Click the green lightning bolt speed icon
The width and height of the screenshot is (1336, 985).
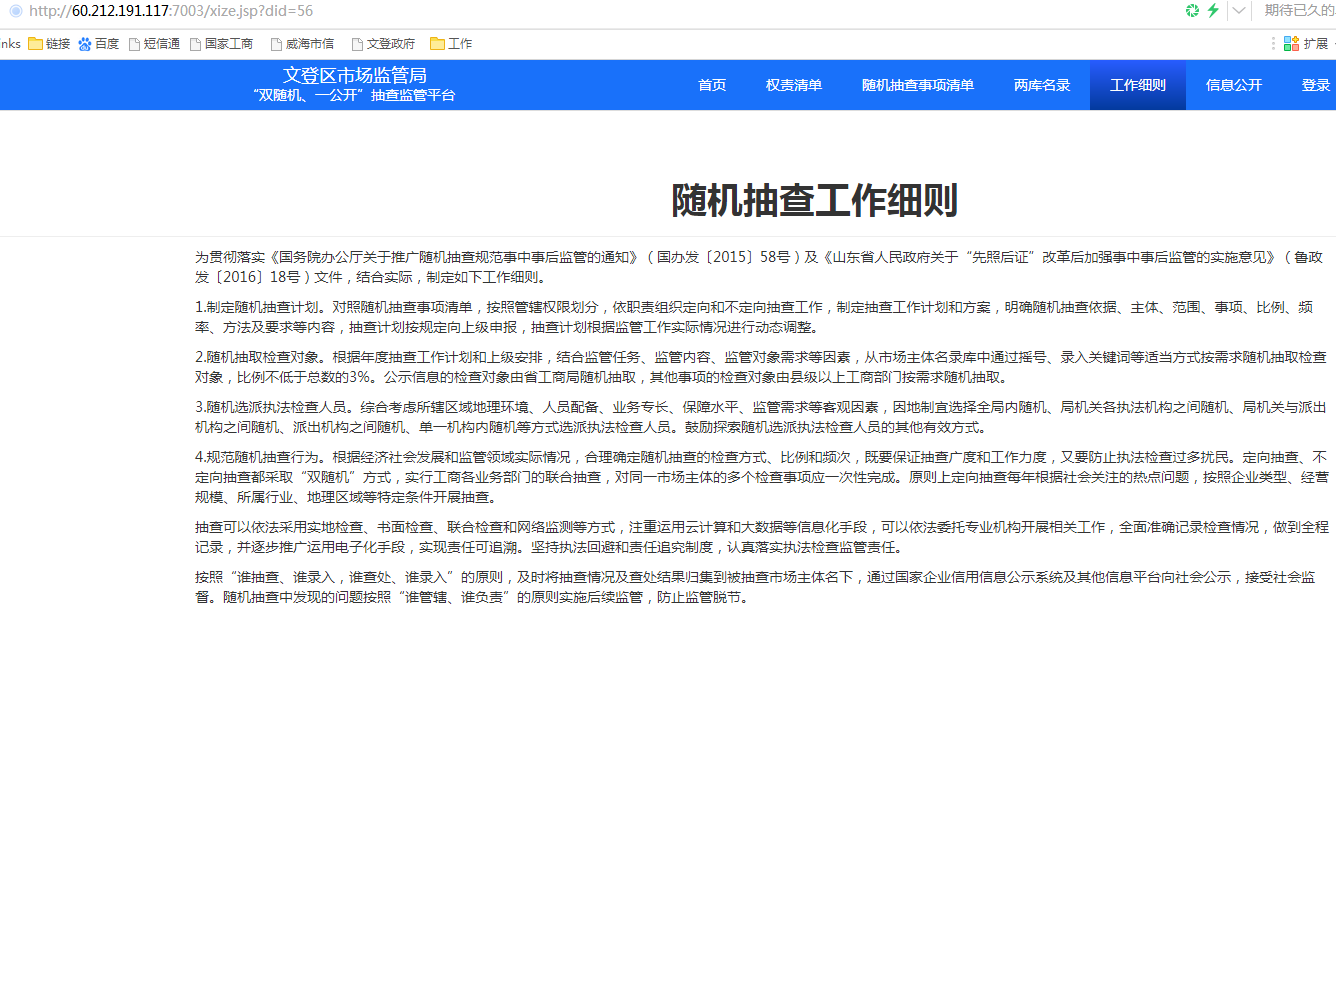(1213, 11)
